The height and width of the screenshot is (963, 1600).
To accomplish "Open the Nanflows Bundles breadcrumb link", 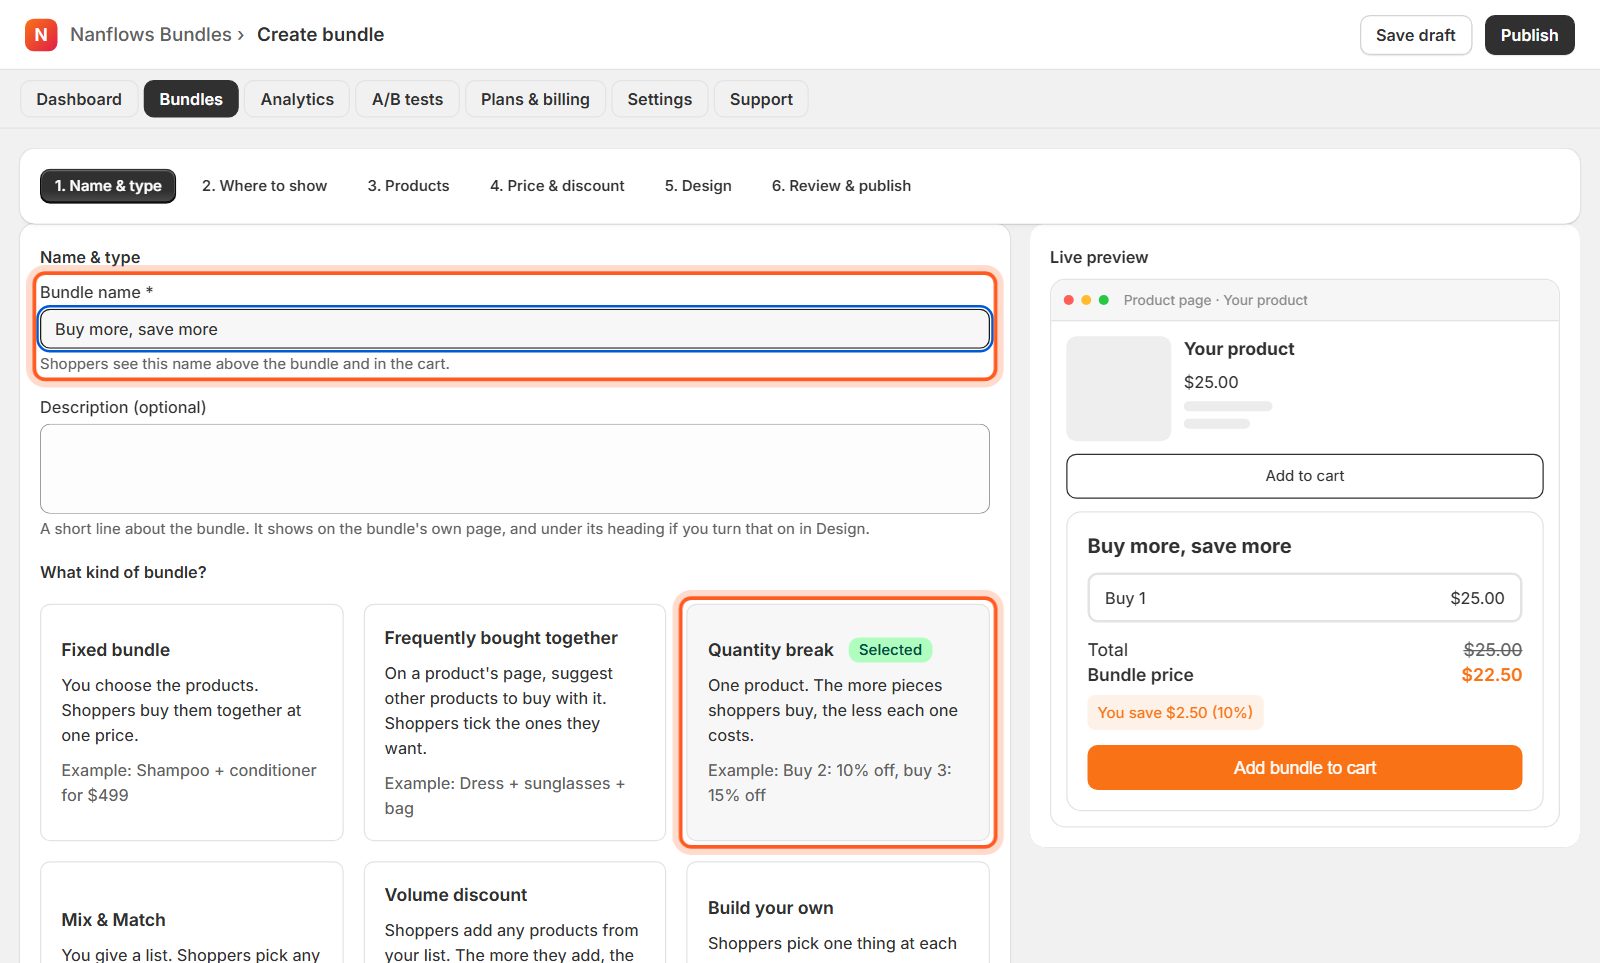I will (x=151, y=35).
